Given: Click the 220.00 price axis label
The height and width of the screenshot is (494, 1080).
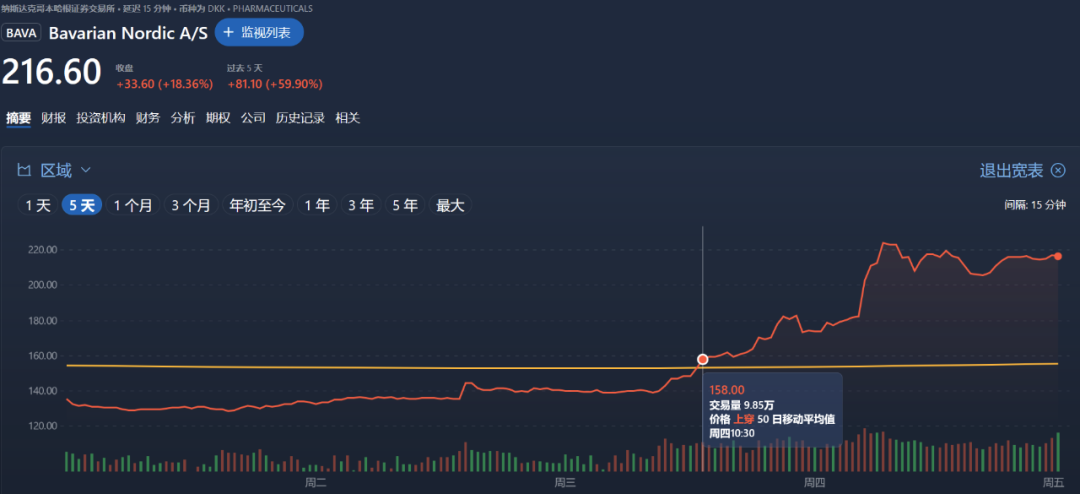Looking at the screenshot, I should pos(43,249).
